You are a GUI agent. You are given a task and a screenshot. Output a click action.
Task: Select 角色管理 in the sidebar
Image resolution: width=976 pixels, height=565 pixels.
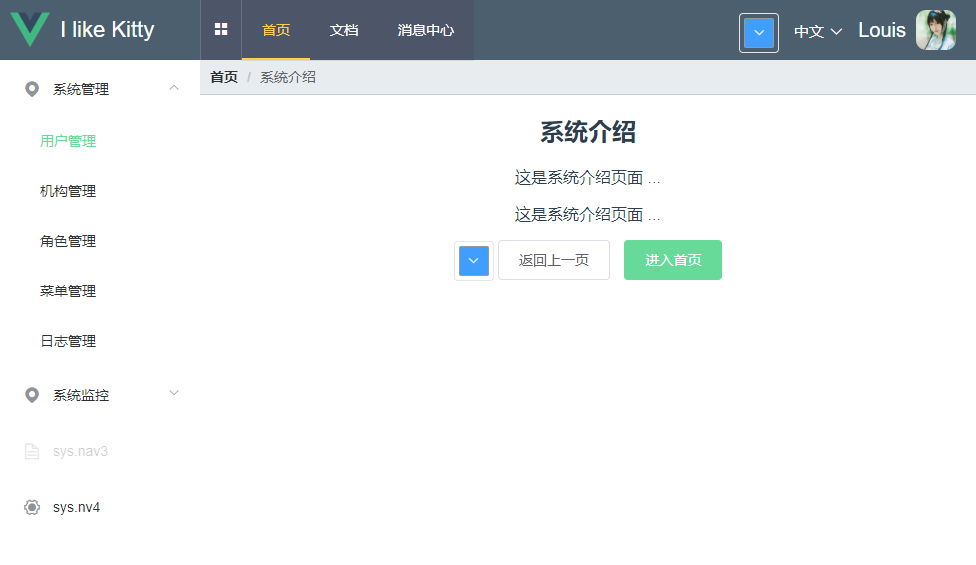68,241
